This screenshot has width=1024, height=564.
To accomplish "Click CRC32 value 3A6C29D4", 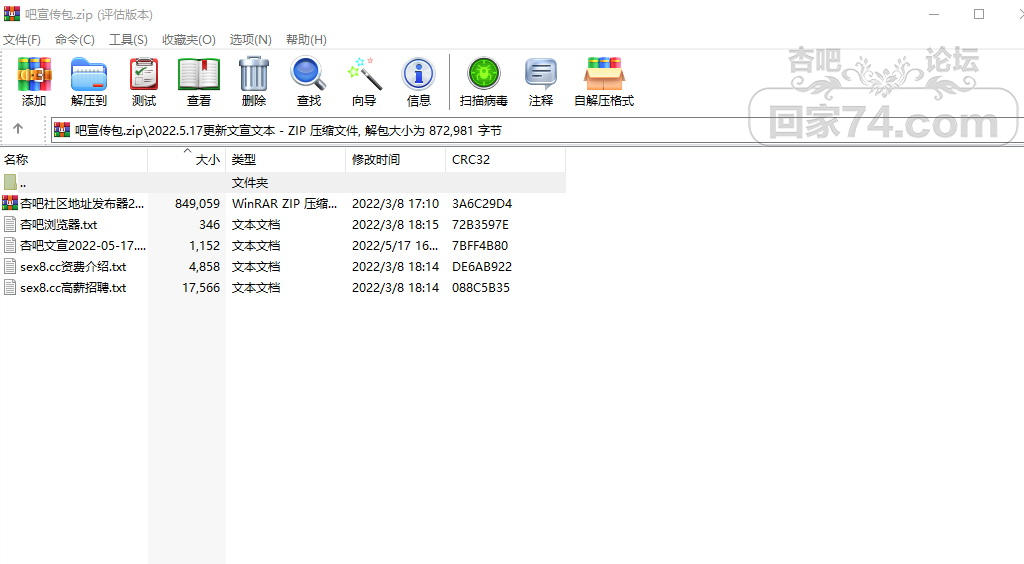I will click(x=482, y=204).
